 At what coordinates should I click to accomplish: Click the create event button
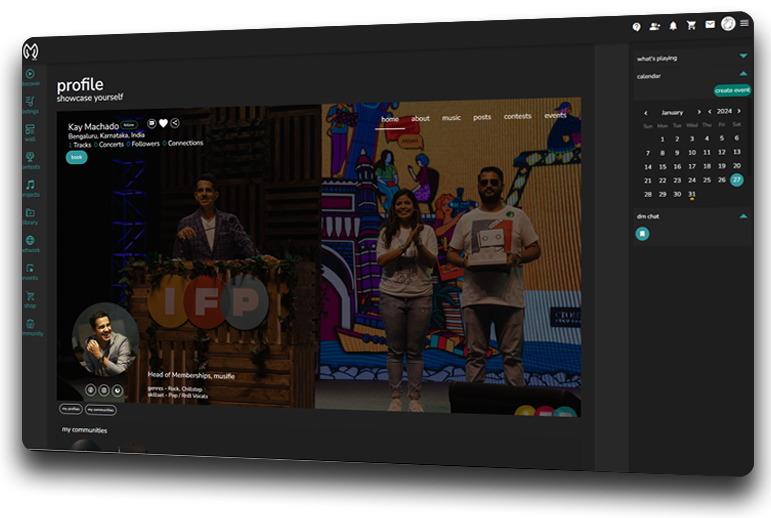click(732, 90)
